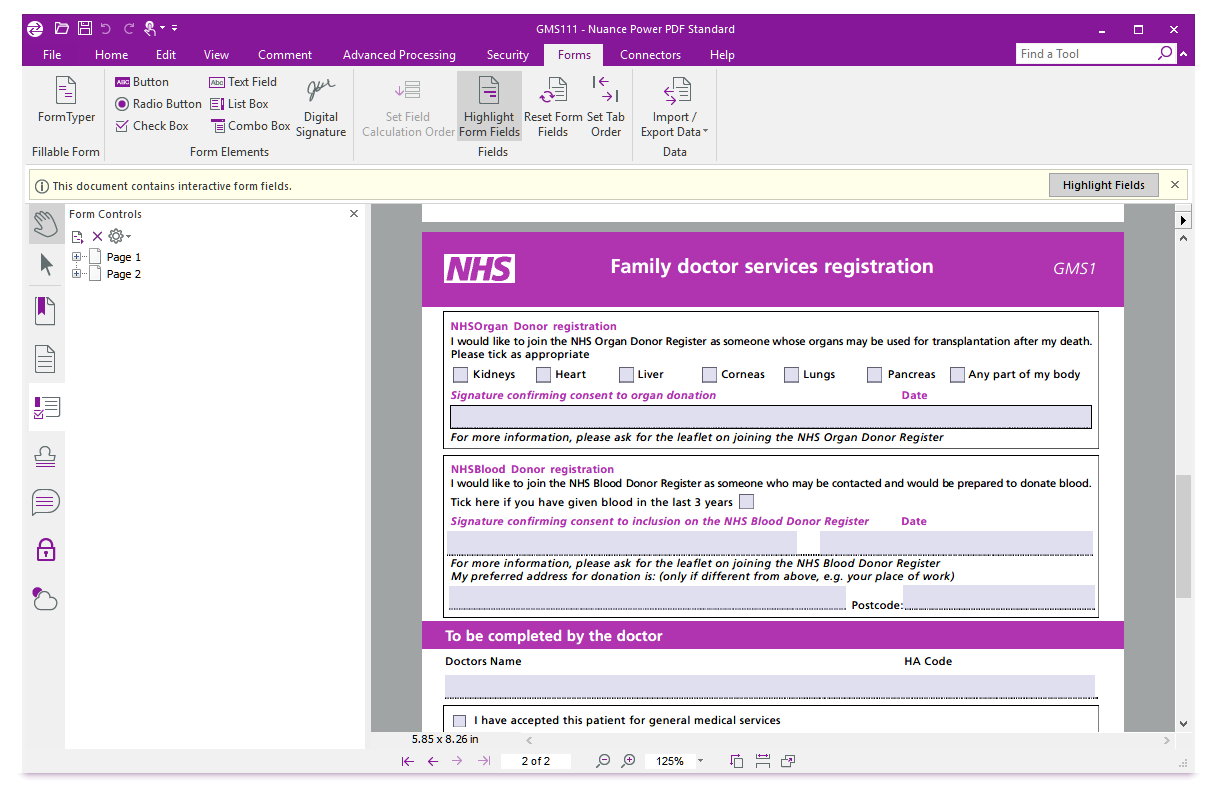Click Reset Form Fields icon
This screenshot has height=799, width=1221.
(552, 108)
